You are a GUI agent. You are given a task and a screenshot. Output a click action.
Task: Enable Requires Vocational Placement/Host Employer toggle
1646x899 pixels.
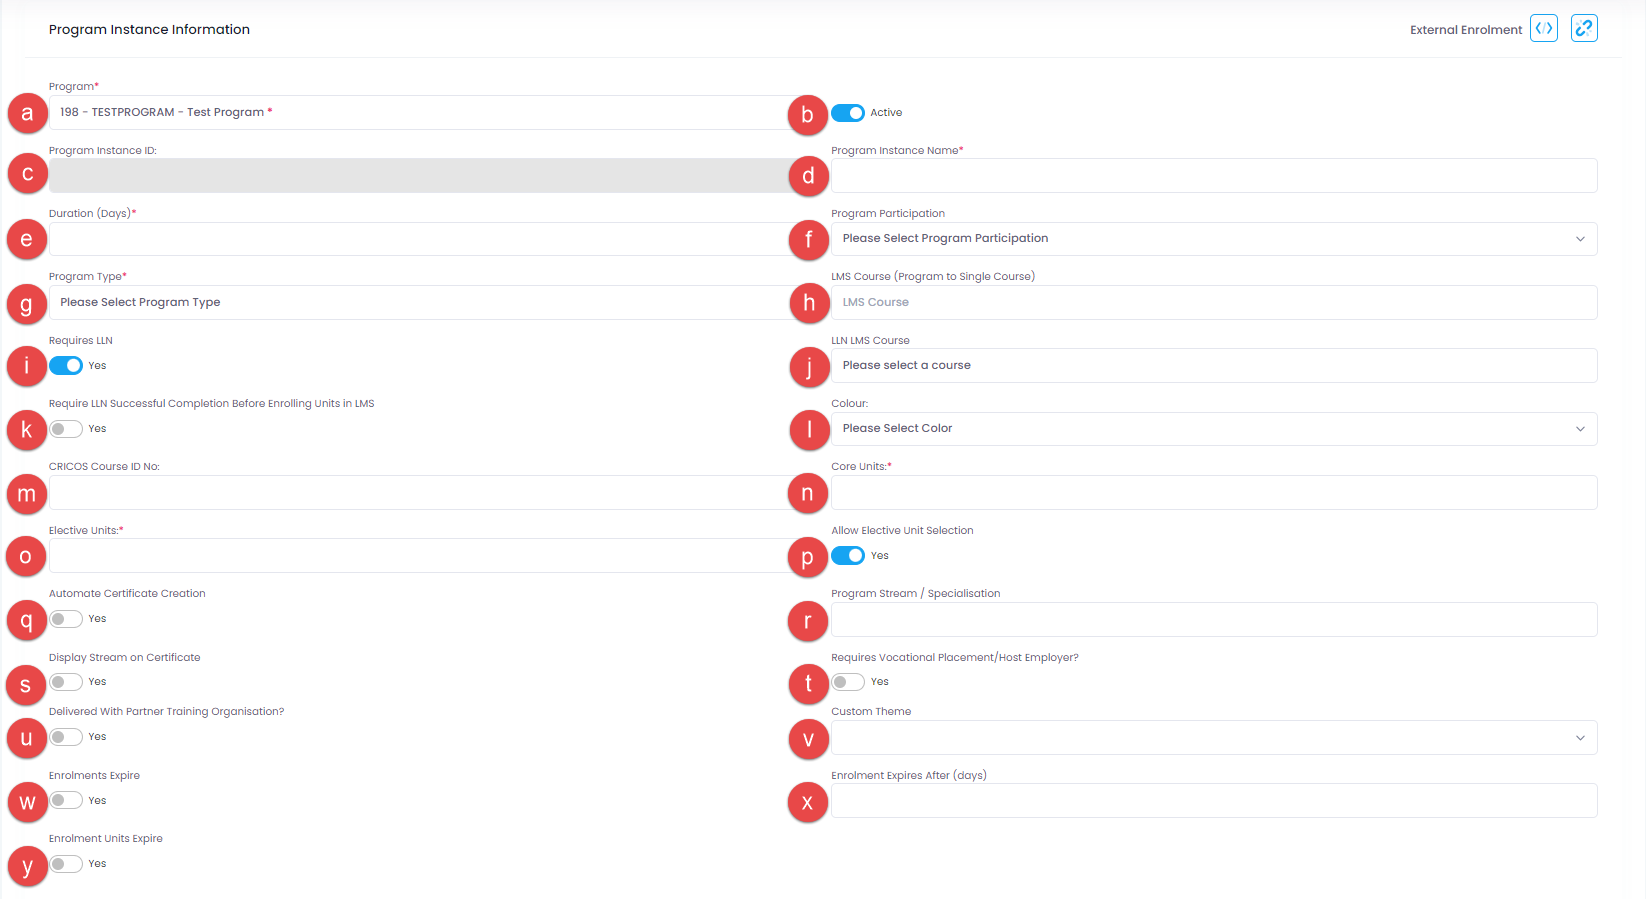(848, 682)
